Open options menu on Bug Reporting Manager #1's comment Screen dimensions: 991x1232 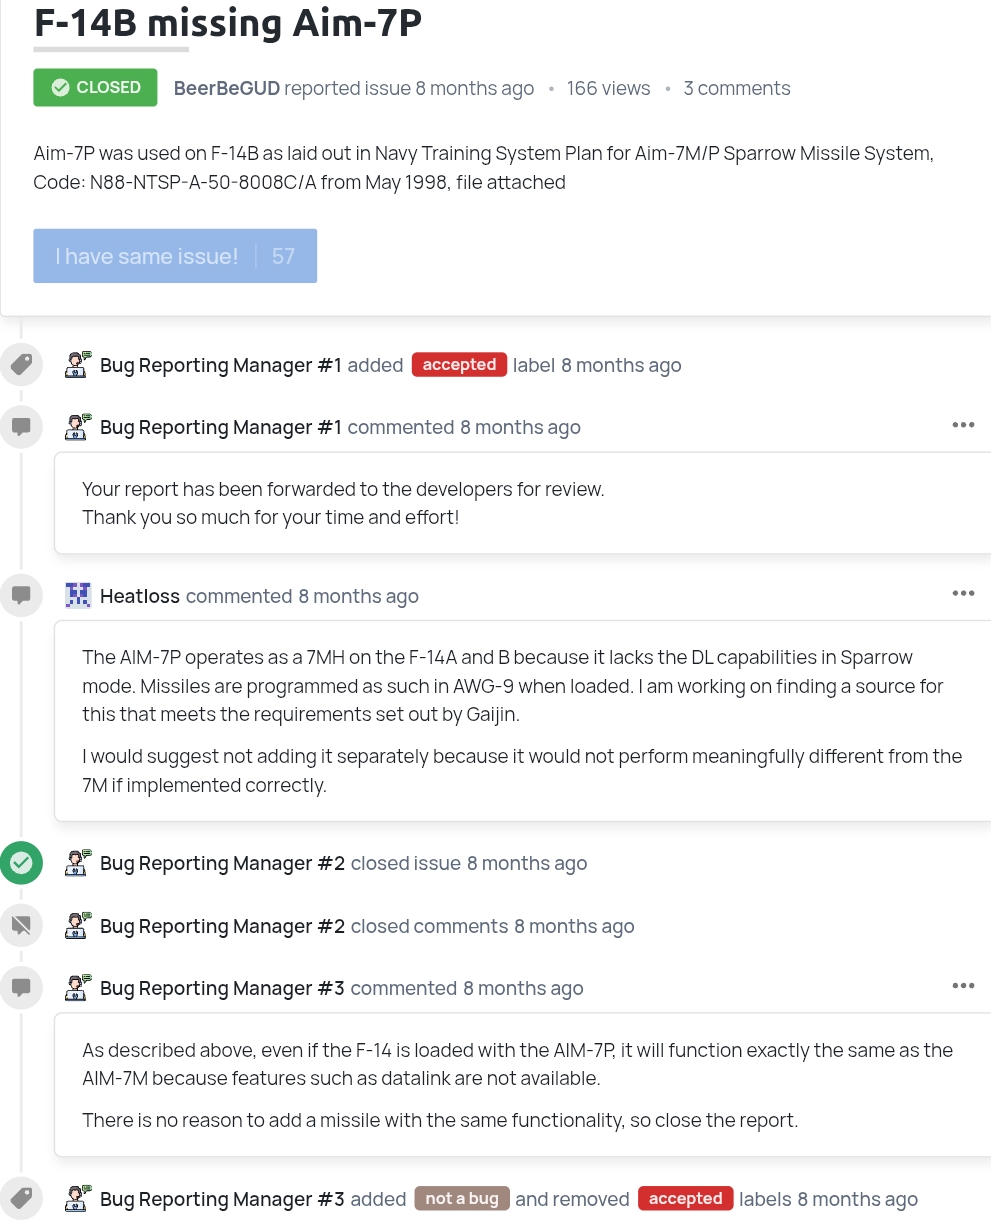(x=963, y=426)
